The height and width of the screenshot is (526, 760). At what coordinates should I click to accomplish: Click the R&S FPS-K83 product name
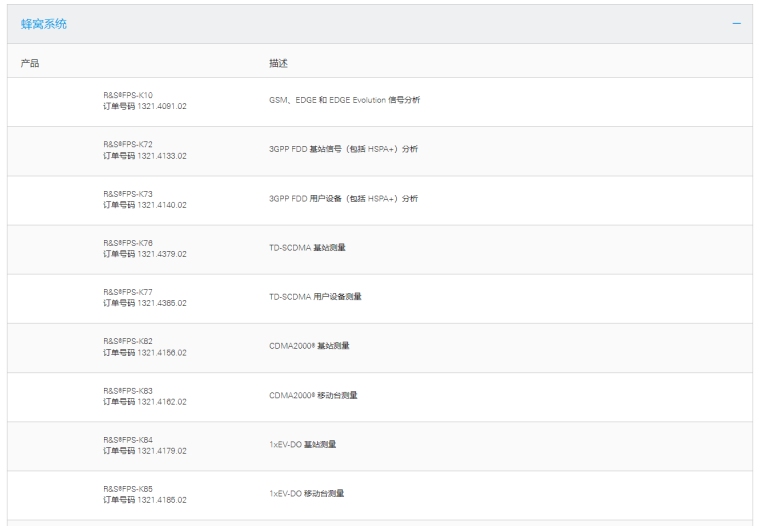click(128, 389)
